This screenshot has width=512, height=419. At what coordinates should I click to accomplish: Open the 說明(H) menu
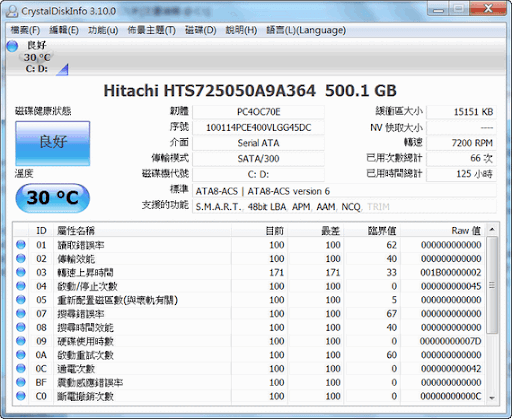[x=241, y=30]
